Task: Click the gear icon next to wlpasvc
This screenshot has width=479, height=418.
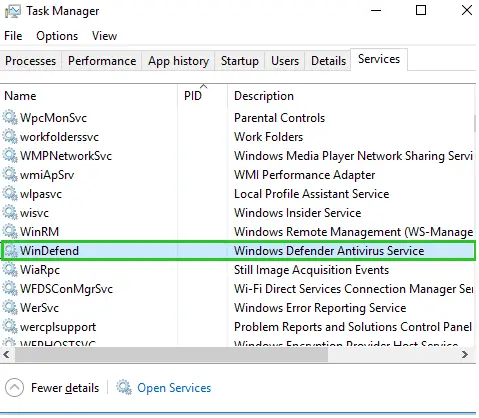Action: click(10, 193)
